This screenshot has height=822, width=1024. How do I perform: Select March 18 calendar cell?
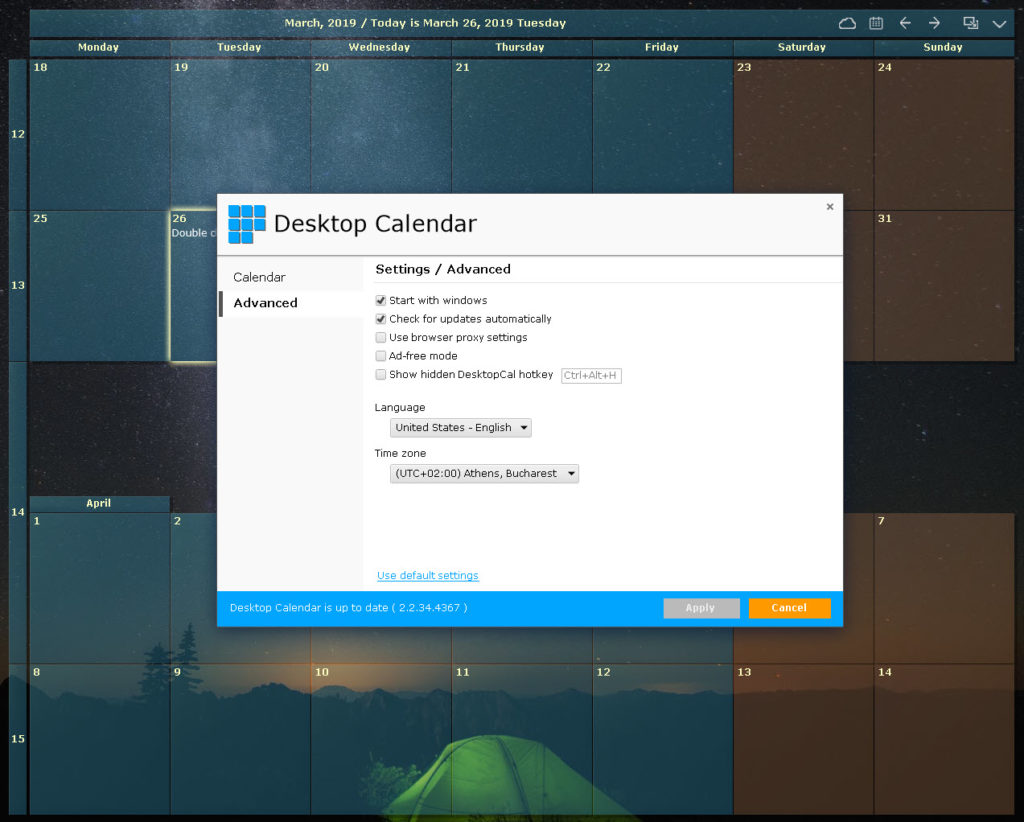[99, 134]
